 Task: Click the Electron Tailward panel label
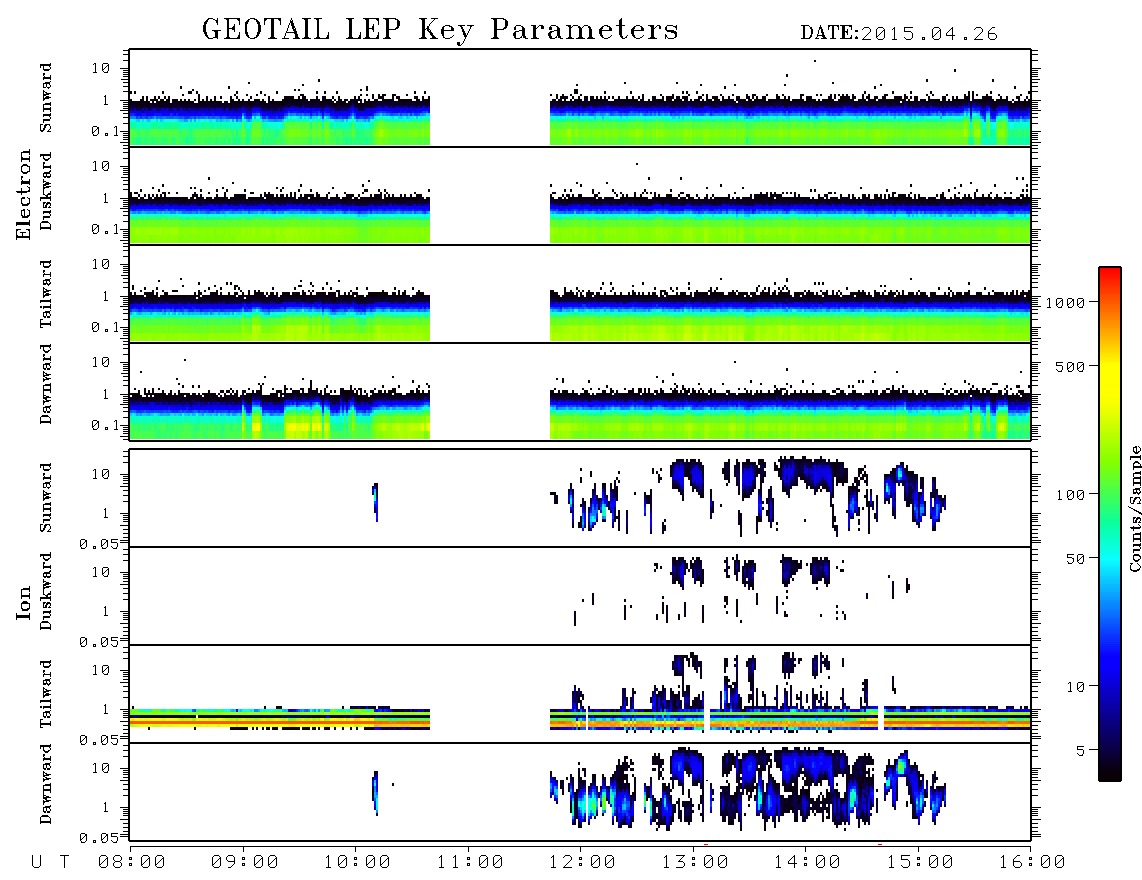click(46, 294)
